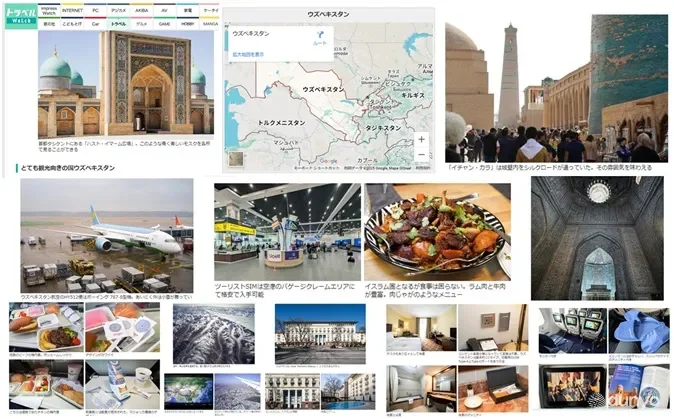Click the トルクメニスタン label on the map
Image resolution: width=674 pixels, height=419 pixels.
click(x=281, y=123)
